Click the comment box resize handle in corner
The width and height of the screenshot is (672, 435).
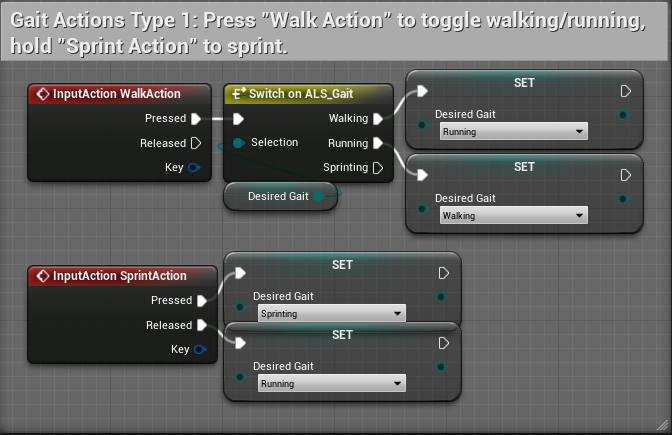click(x=662, y=425)
